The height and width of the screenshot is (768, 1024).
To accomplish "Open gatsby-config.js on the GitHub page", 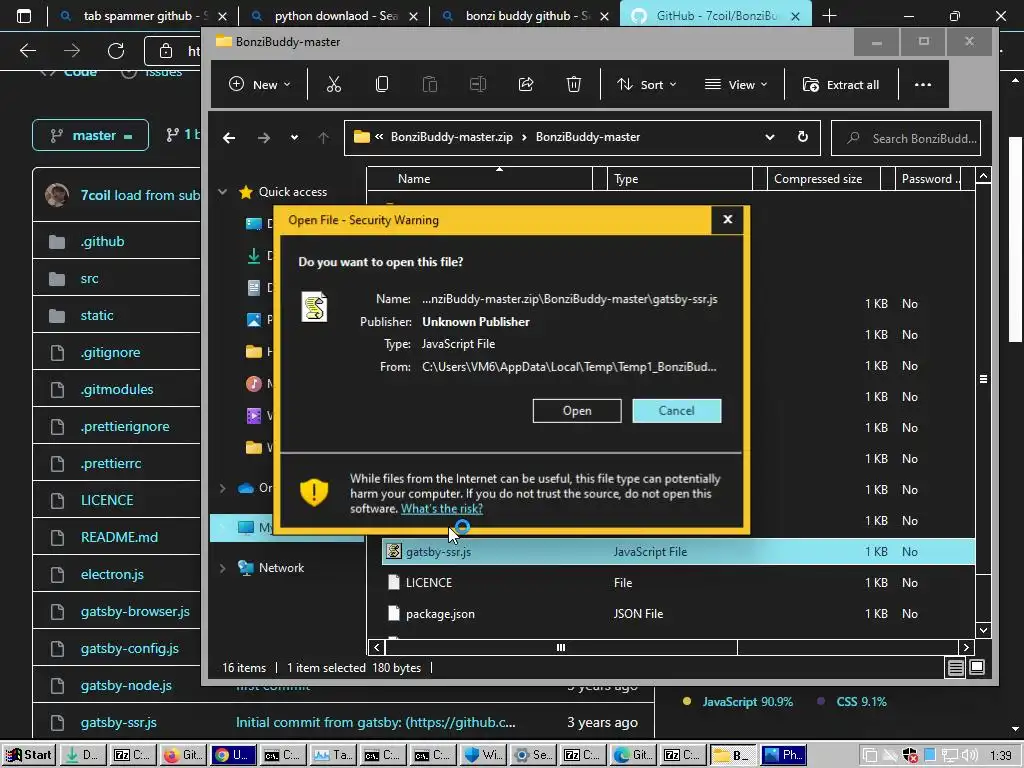I will click(130, 648).
